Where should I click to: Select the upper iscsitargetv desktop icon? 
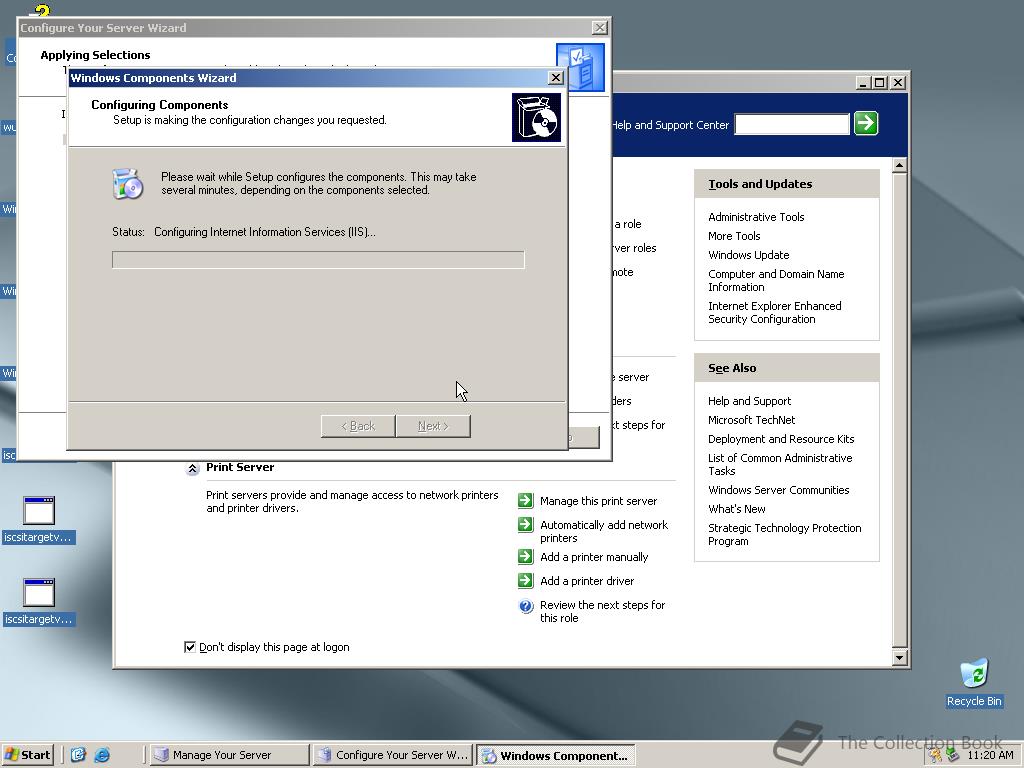point(38,520)
